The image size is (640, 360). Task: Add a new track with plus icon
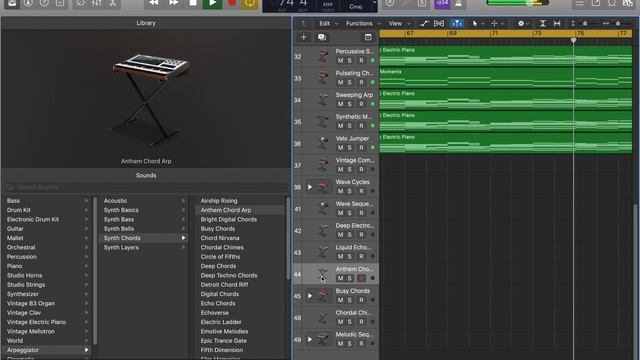[303, 37]
